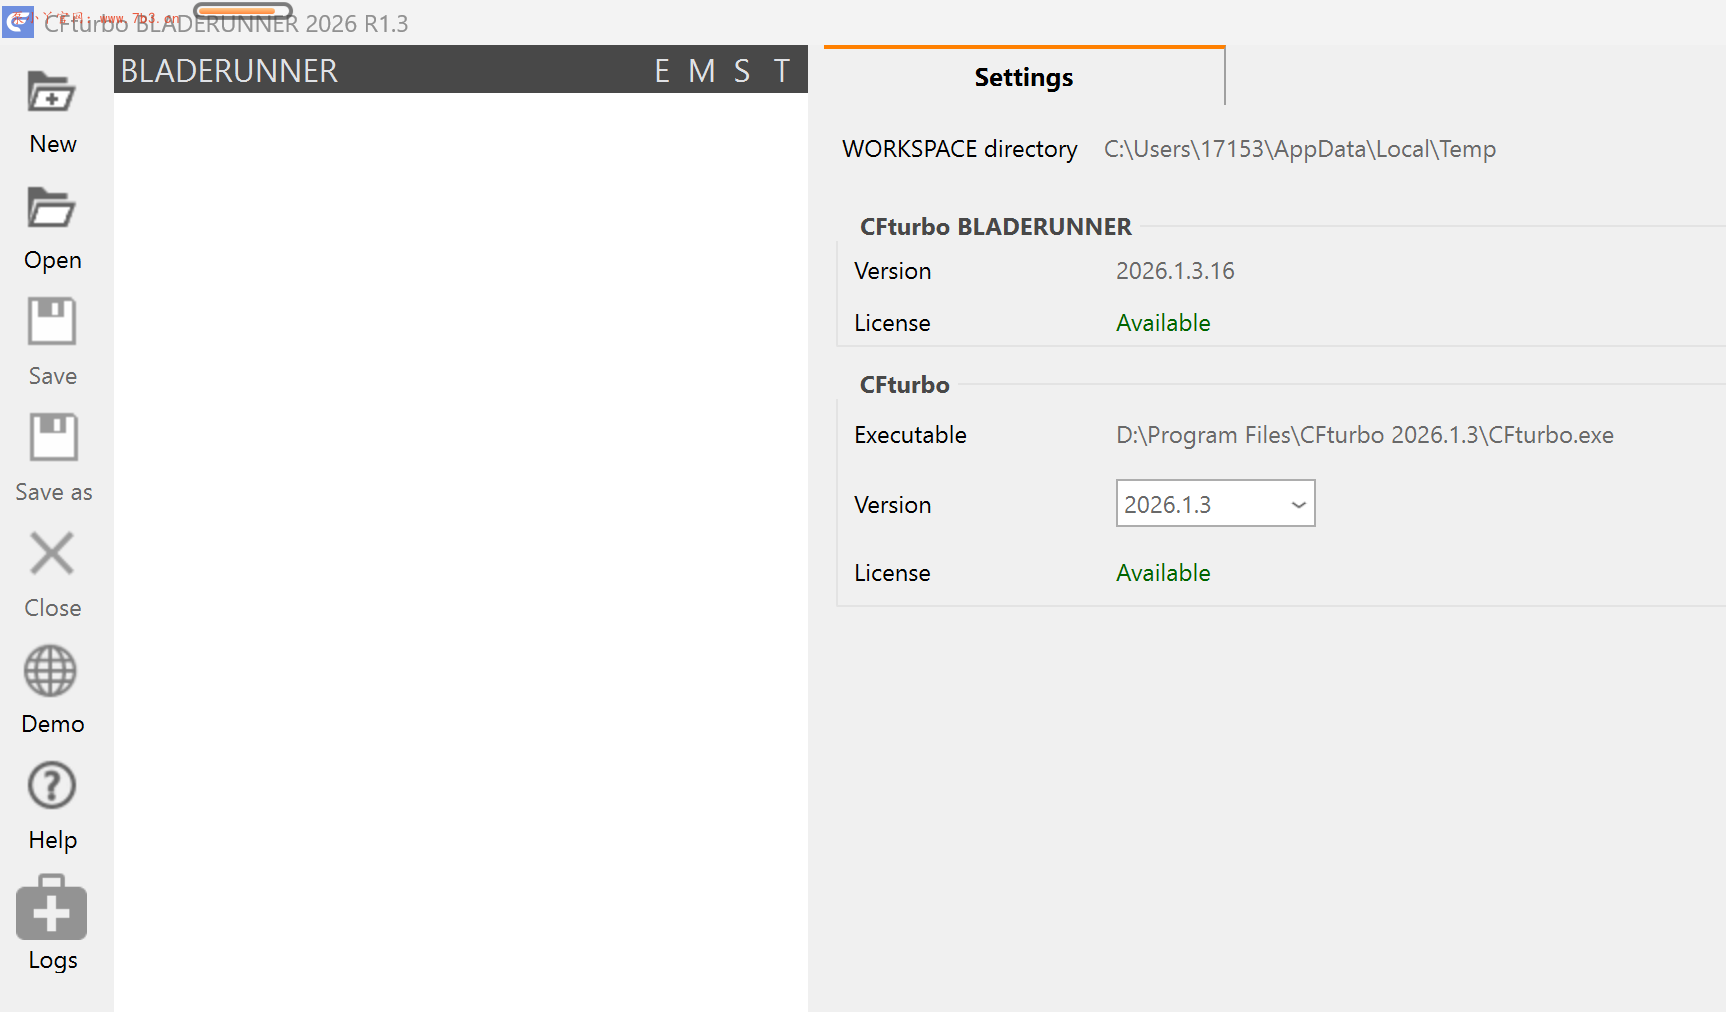The height and width of the screenshot is (1012, 1726).
Task: Select the E header item in BLADERUNNER bar
Action: 662,71
